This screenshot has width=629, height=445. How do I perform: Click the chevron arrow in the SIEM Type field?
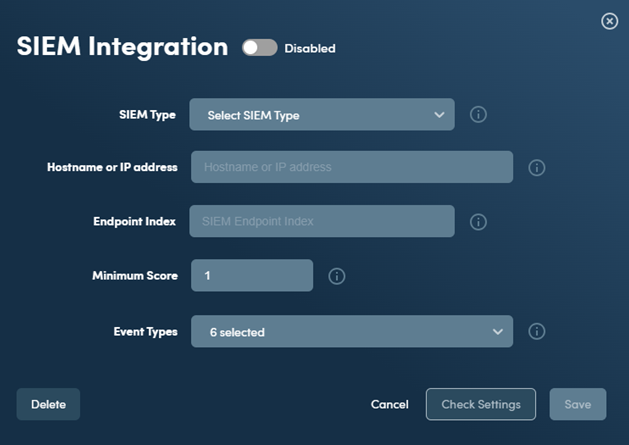(439, 115)
